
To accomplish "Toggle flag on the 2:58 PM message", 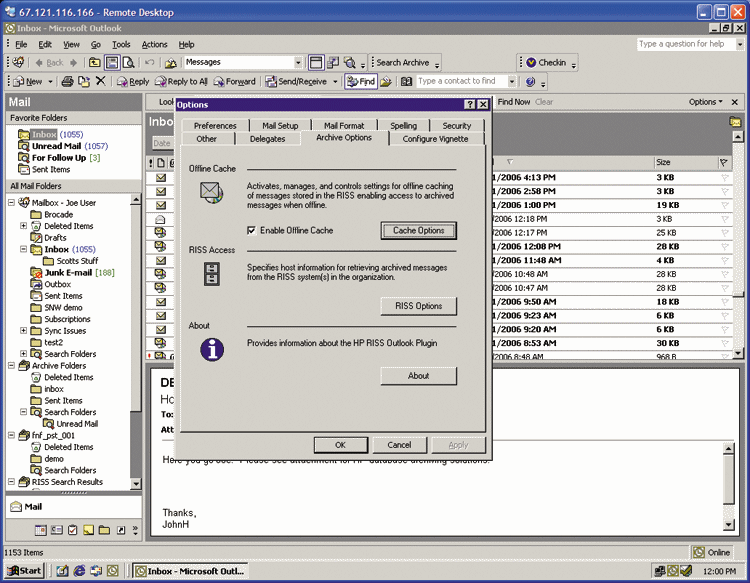I will point(724,191).
